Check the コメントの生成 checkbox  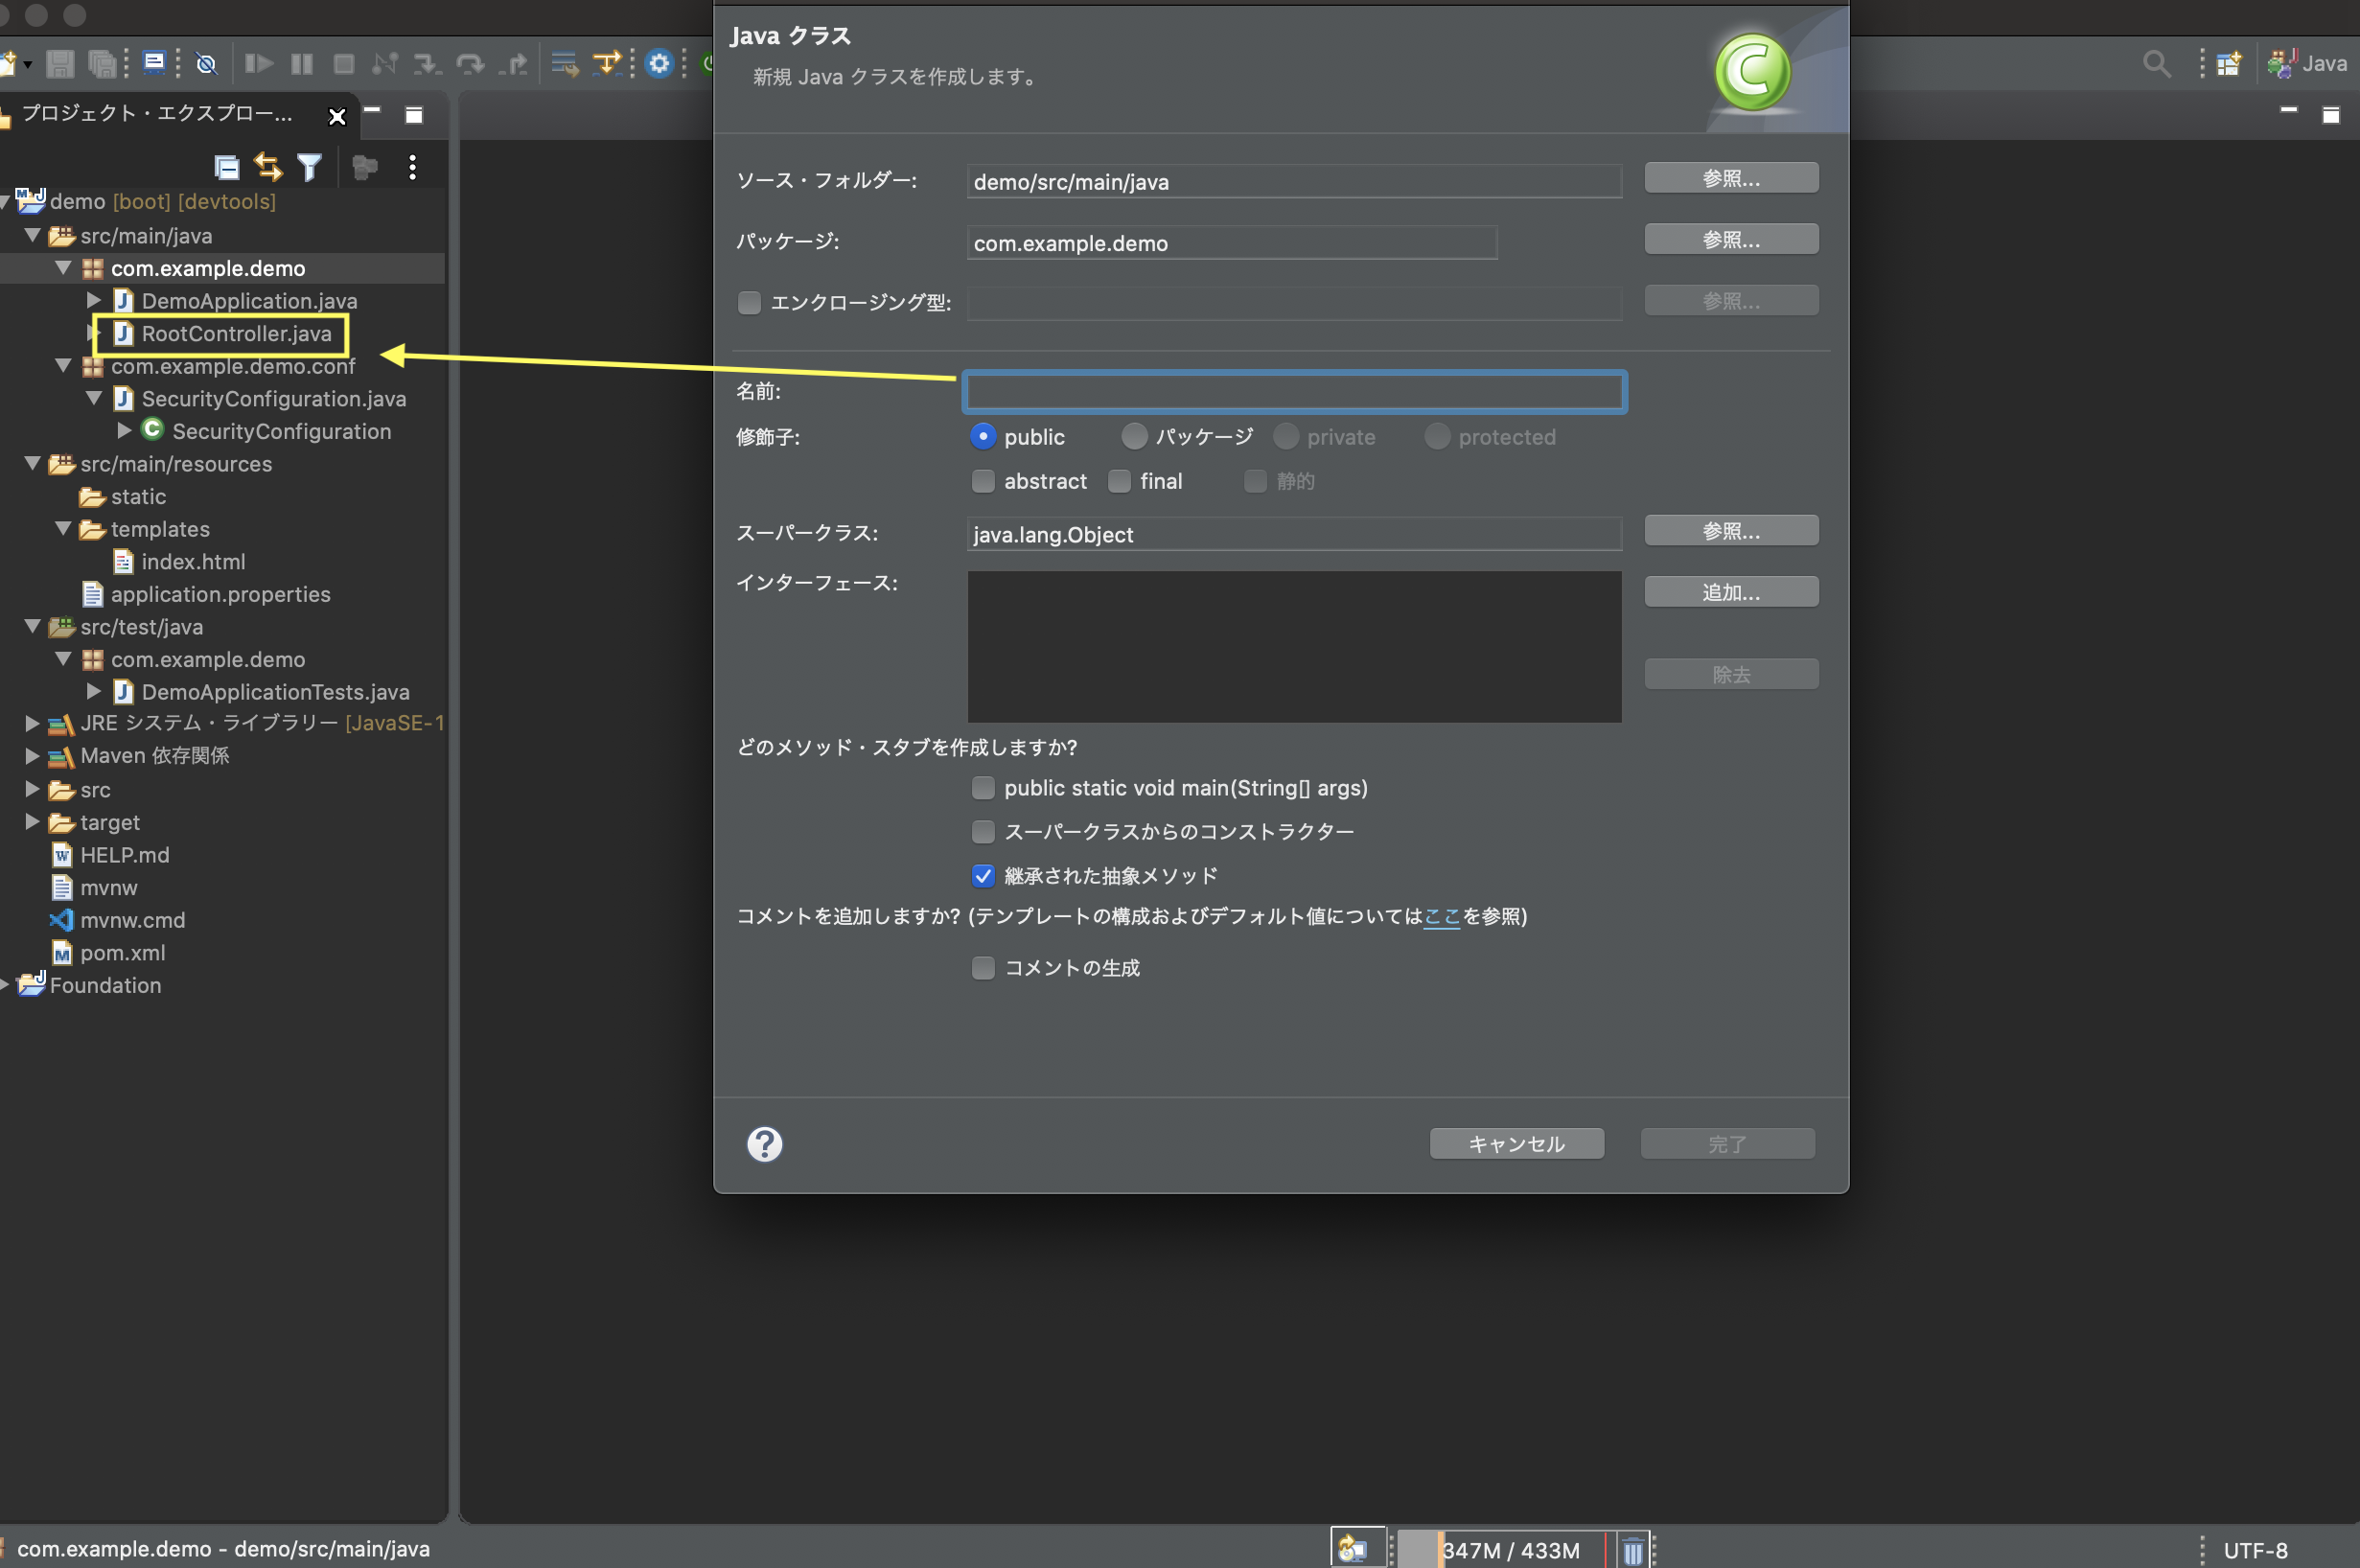pyautogui.click(x=983, y=968)
